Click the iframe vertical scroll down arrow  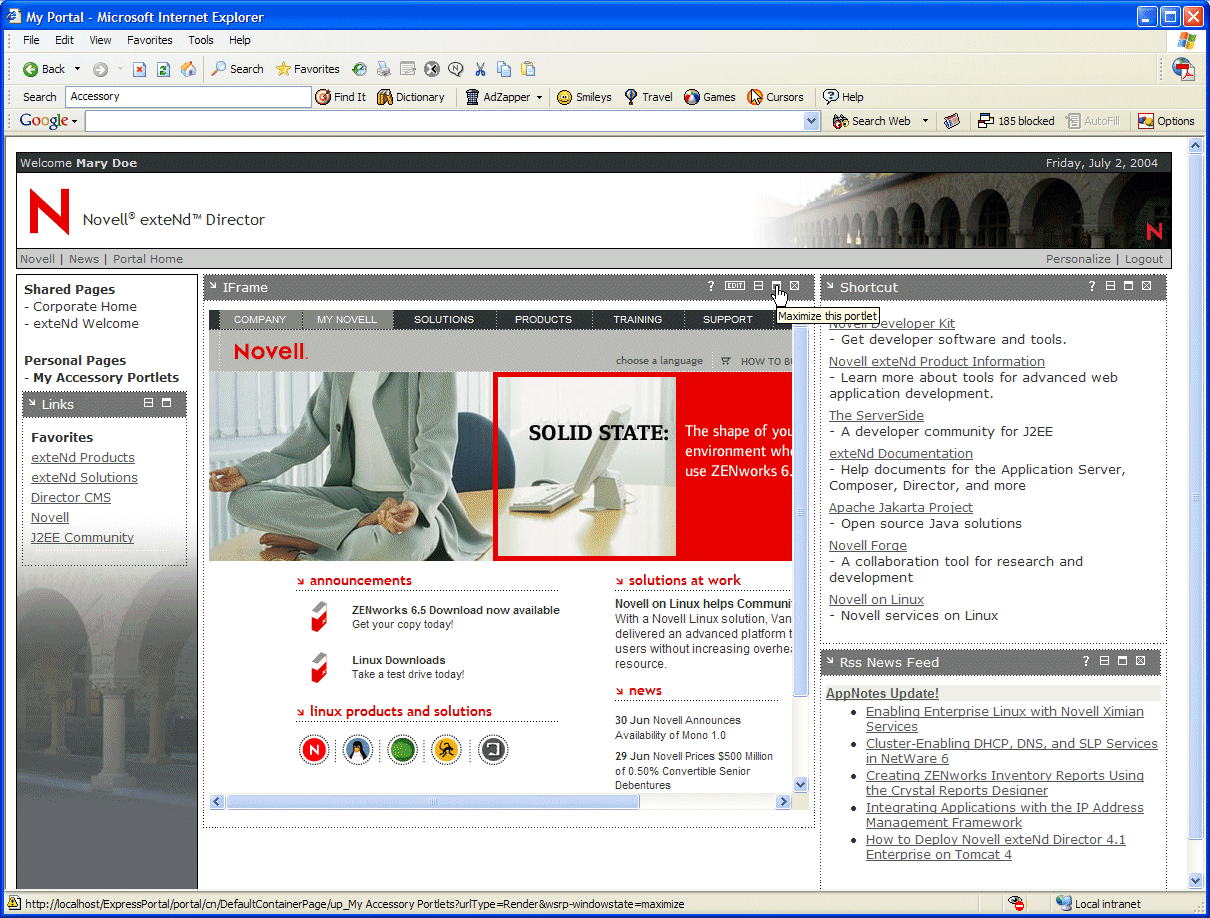point(800,785)
